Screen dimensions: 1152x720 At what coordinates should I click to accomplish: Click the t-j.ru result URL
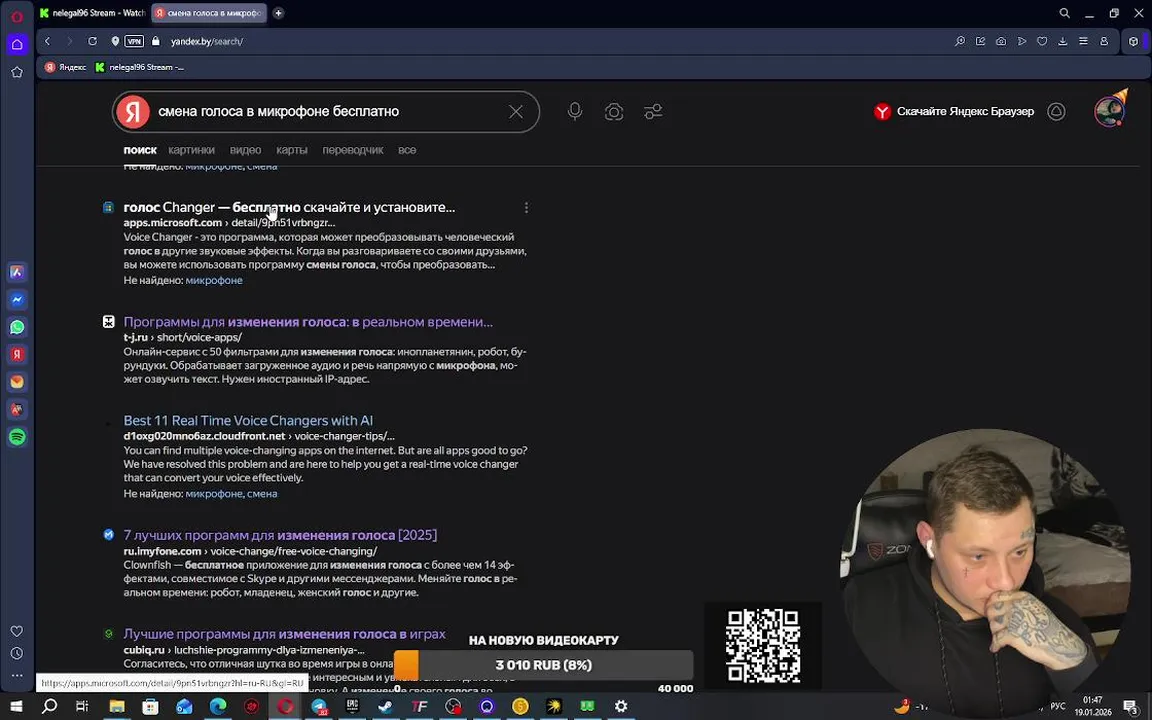point(182,337)
